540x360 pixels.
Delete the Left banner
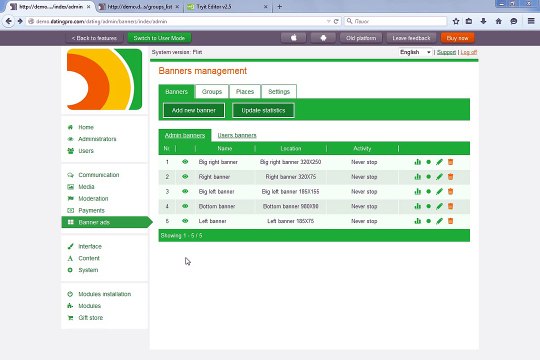click(x=450, y=221)
